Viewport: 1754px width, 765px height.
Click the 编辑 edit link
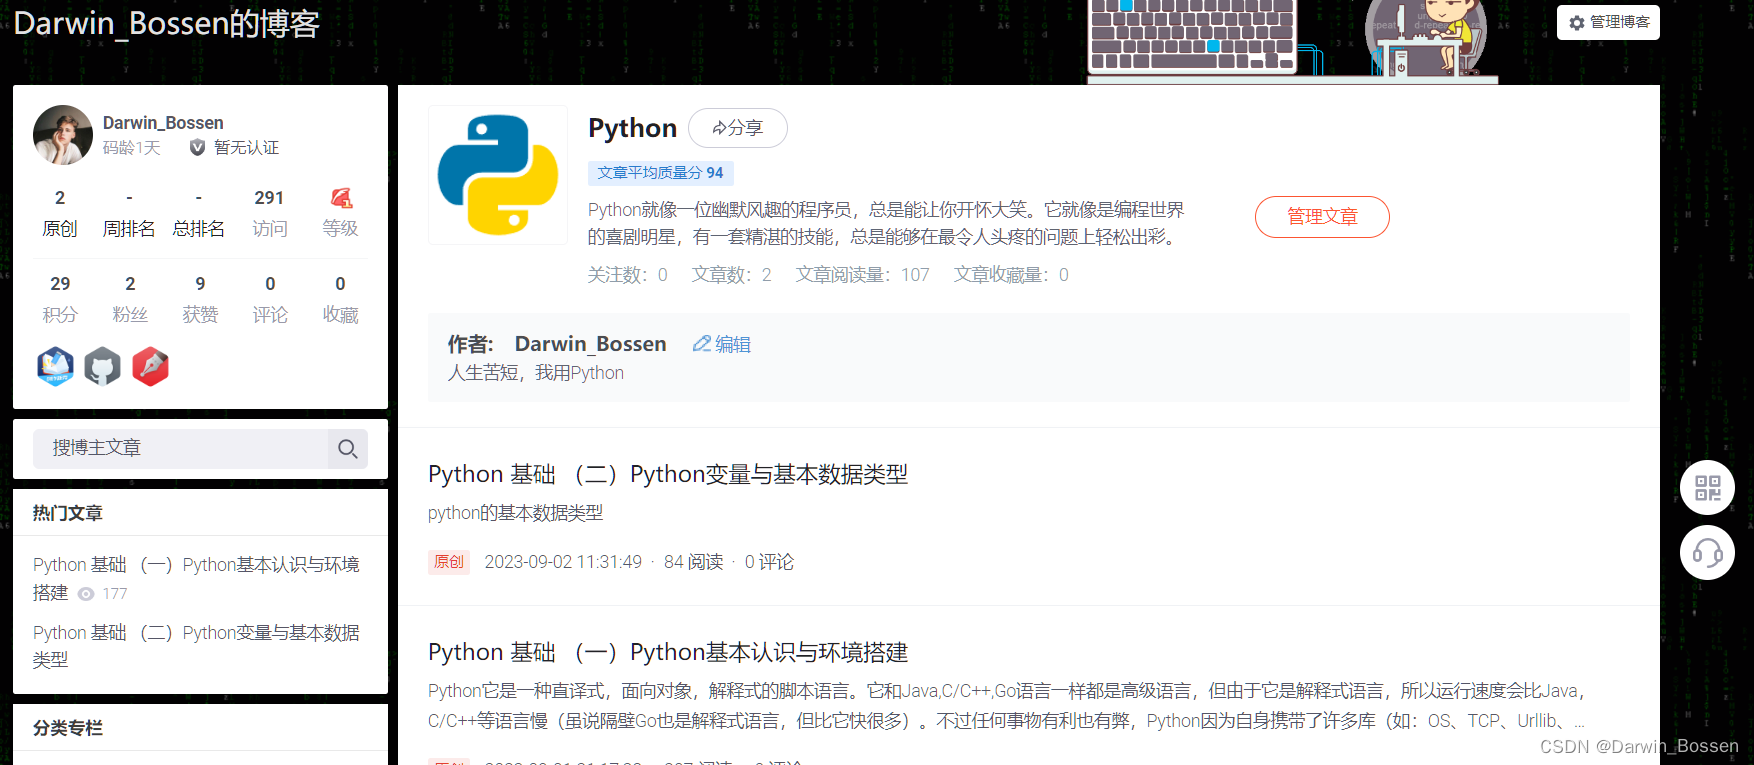pyautogui.click(x=722, y=344)
